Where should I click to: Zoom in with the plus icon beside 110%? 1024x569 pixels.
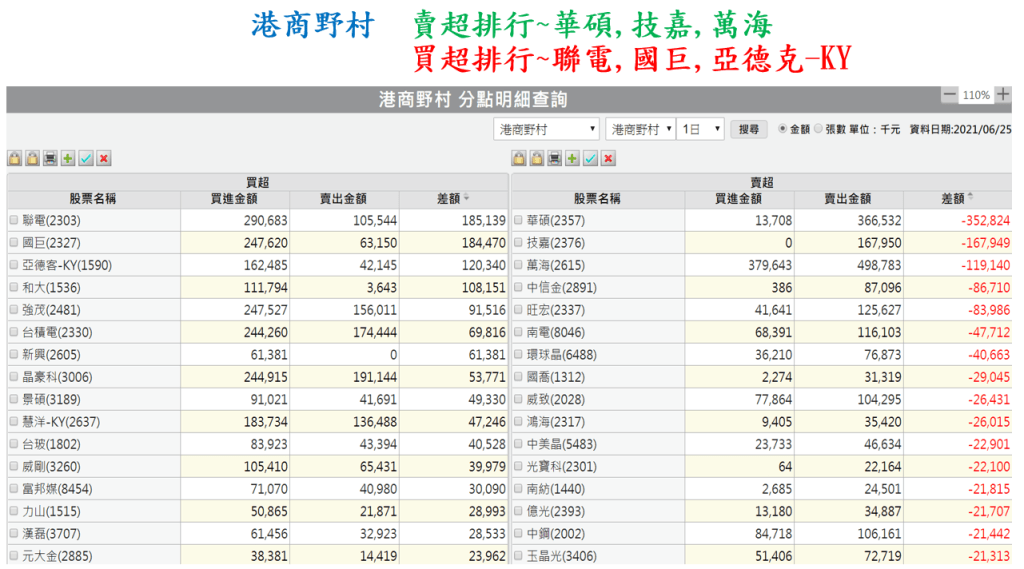[x=1003, y=95]
